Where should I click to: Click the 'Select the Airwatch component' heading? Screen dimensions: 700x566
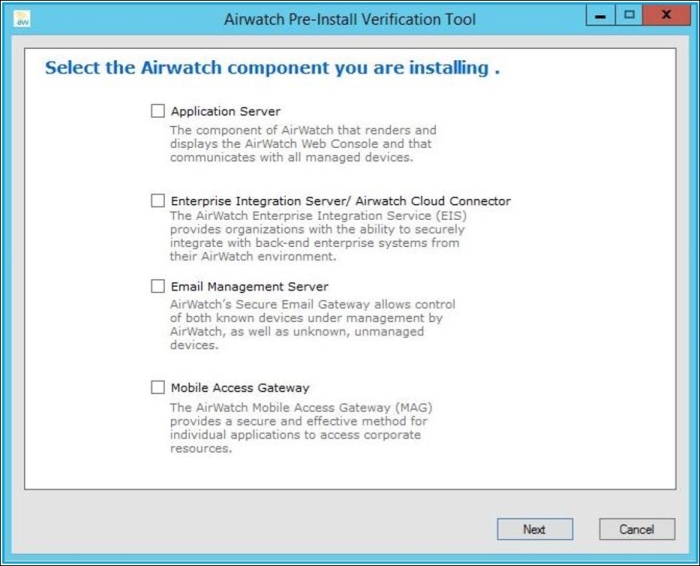click(x=272, y=68)
